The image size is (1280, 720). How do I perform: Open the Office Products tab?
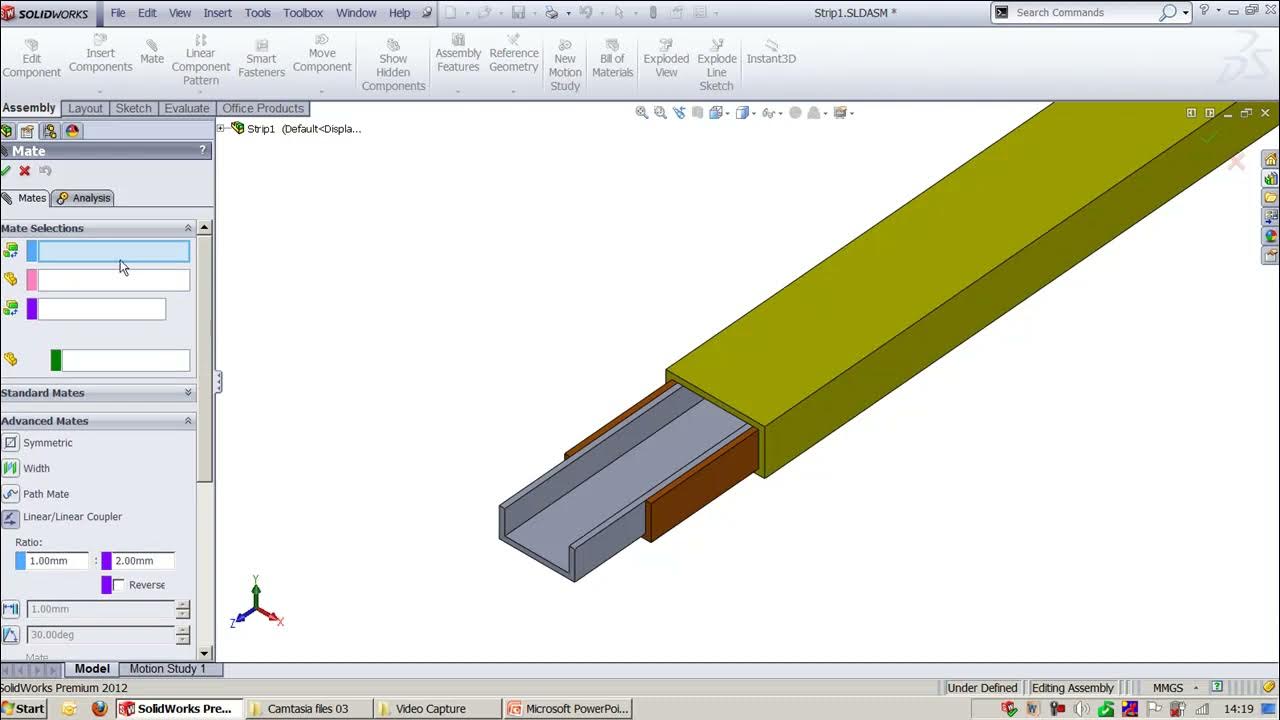[263, 108]
